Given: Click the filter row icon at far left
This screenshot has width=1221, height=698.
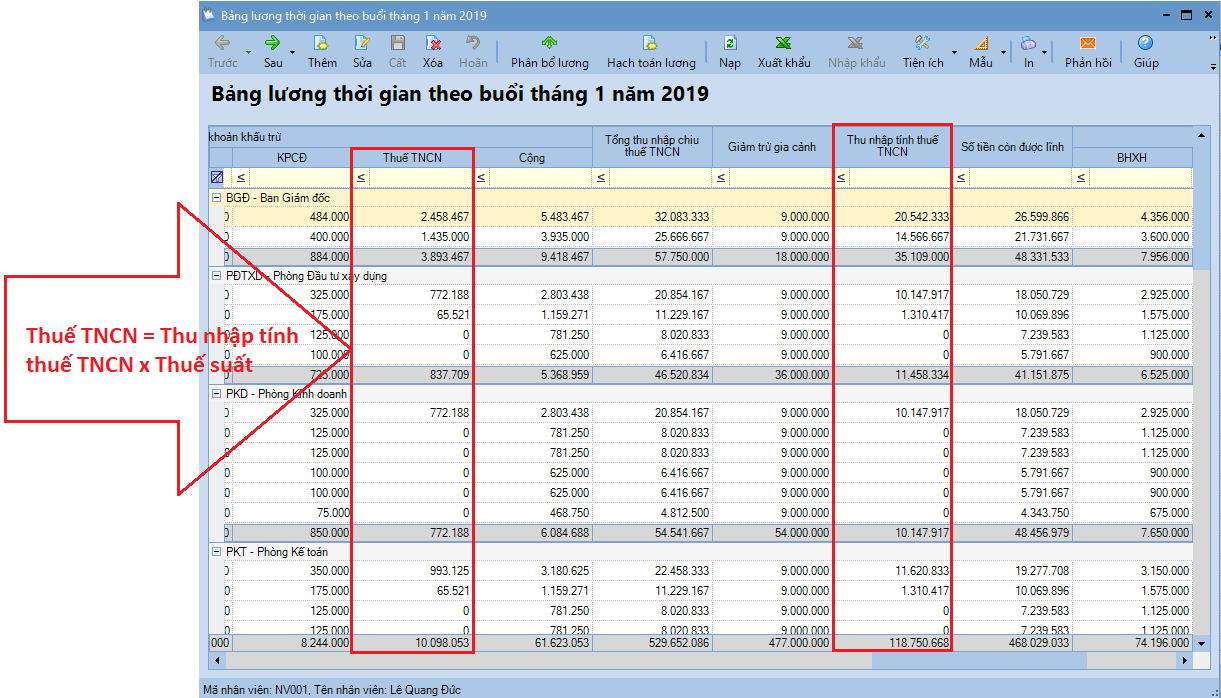Looking at the screenshot, I should click(216, 178).
